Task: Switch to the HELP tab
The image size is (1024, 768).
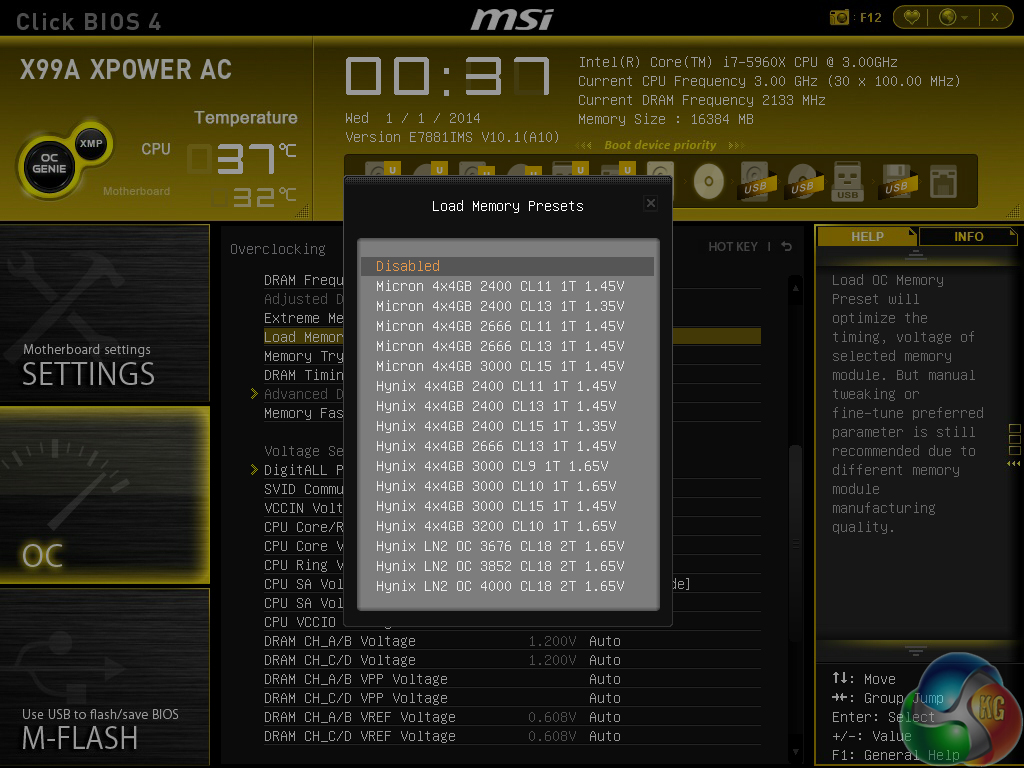Action: (867, 236)
